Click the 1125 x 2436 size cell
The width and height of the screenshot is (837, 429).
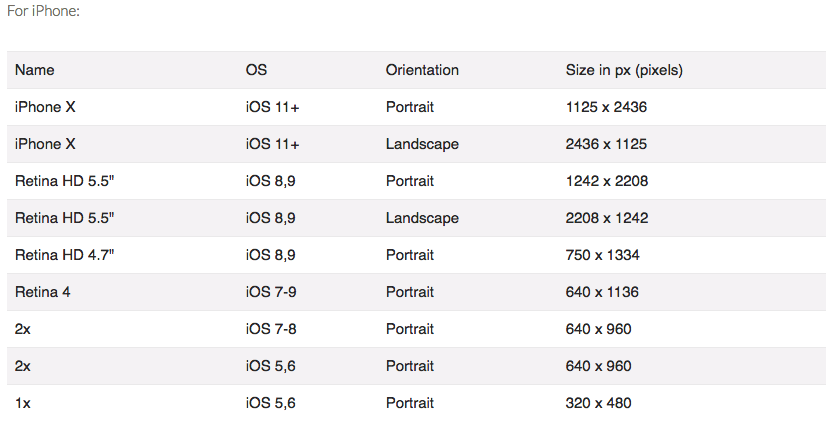[606, 107]
